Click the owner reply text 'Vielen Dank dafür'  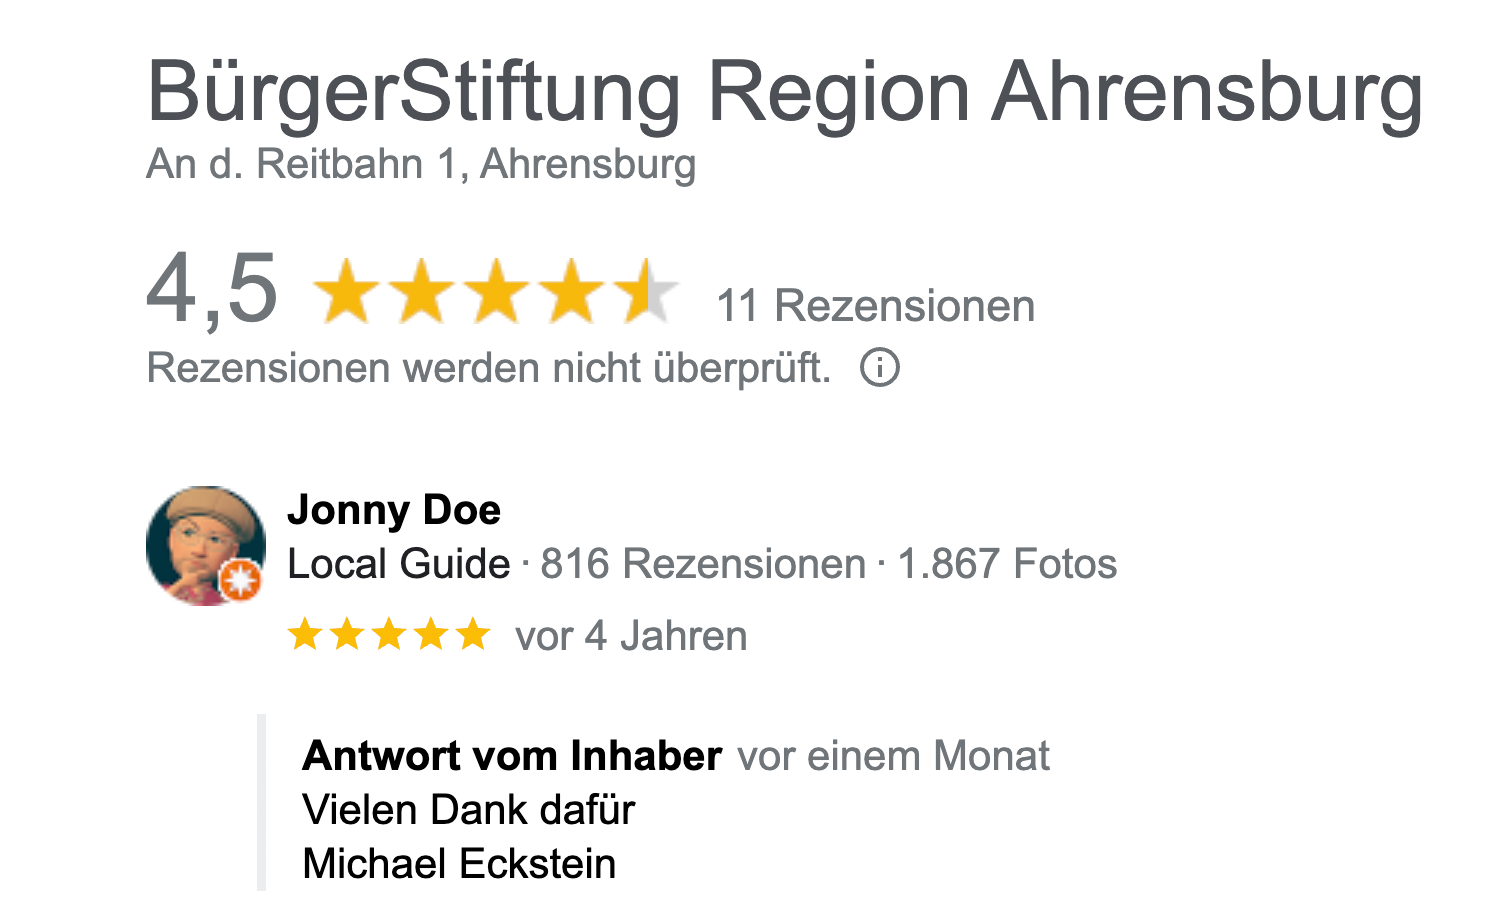coord(469,810)
